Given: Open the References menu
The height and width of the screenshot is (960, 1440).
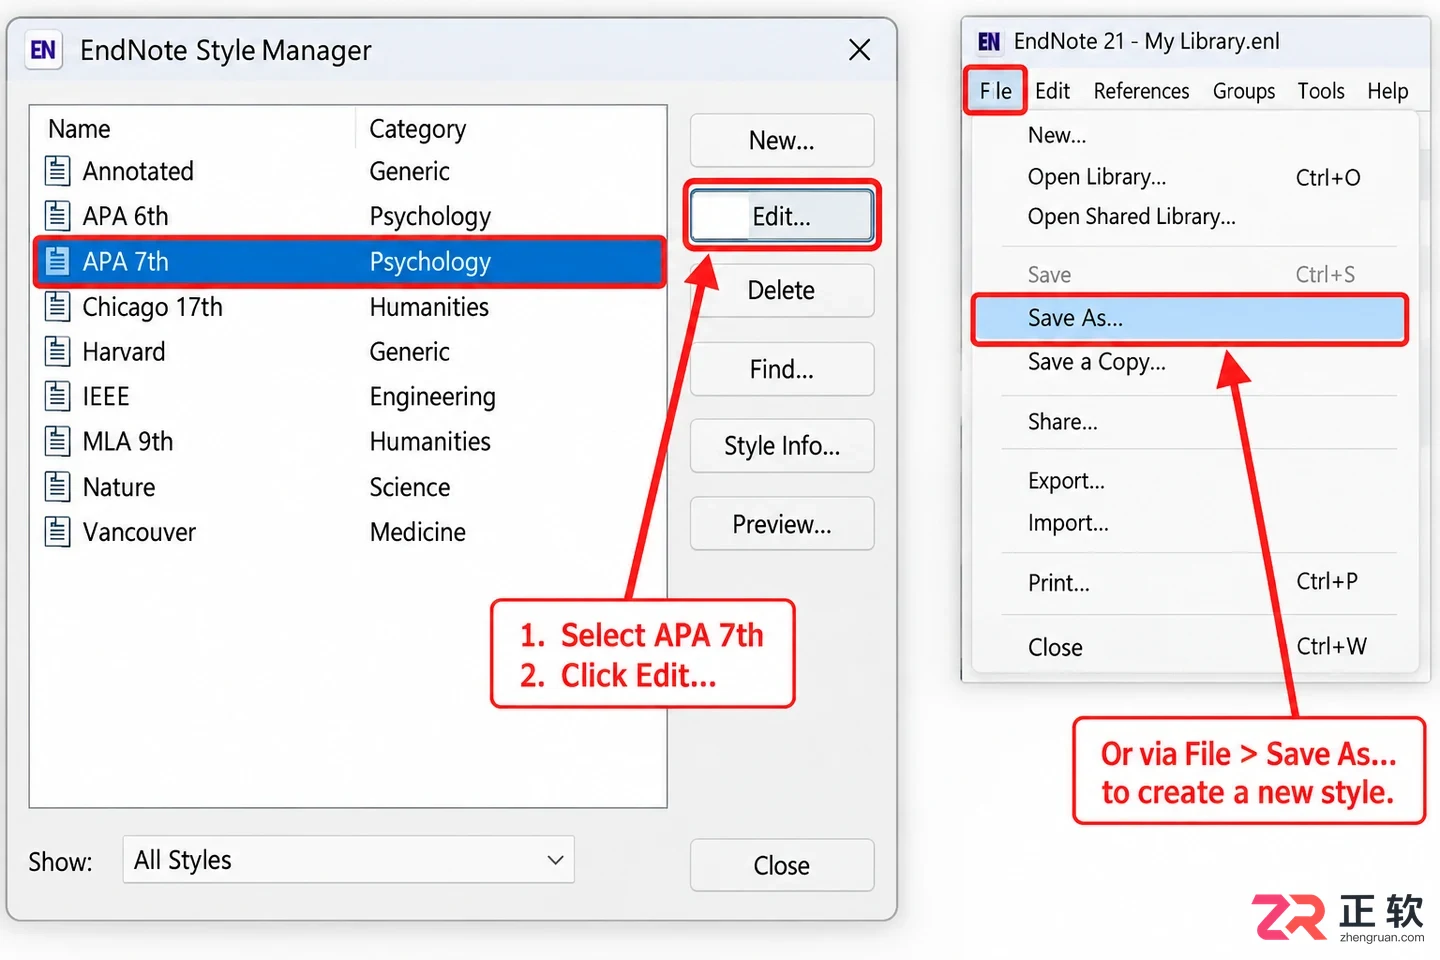Looking at the screenshot, I should pyautogui.click(x=1141, y=91).
